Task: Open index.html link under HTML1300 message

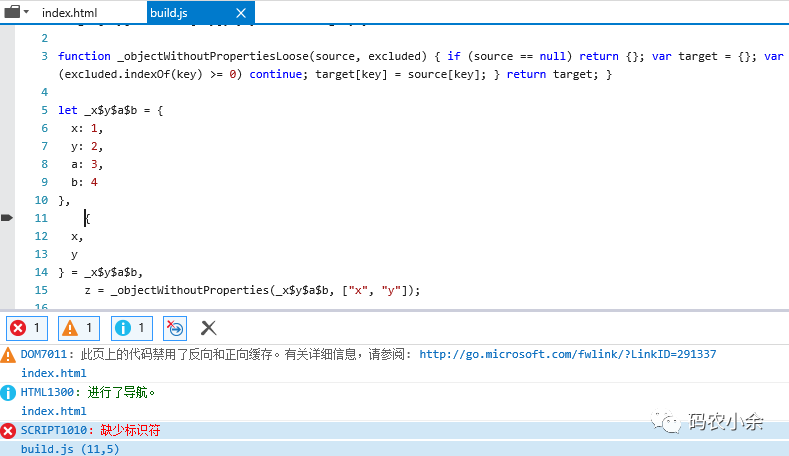Action: [x=53, y=411]
